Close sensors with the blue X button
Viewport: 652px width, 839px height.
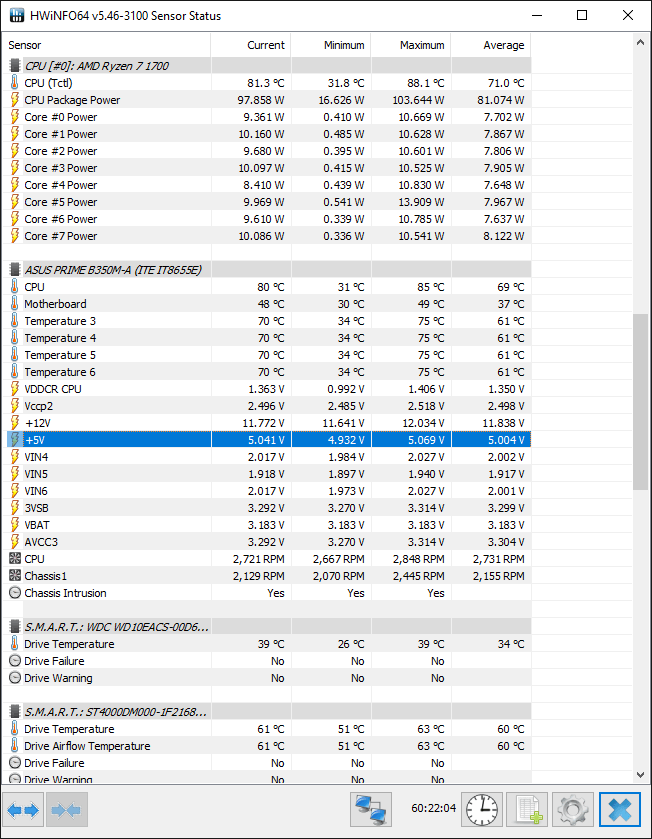coord(620,810)
